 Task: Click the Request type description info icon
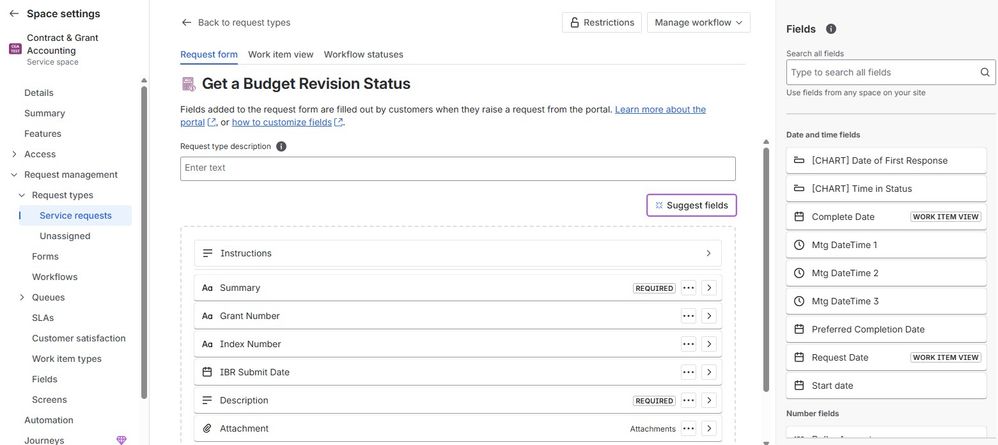(281, 146)
